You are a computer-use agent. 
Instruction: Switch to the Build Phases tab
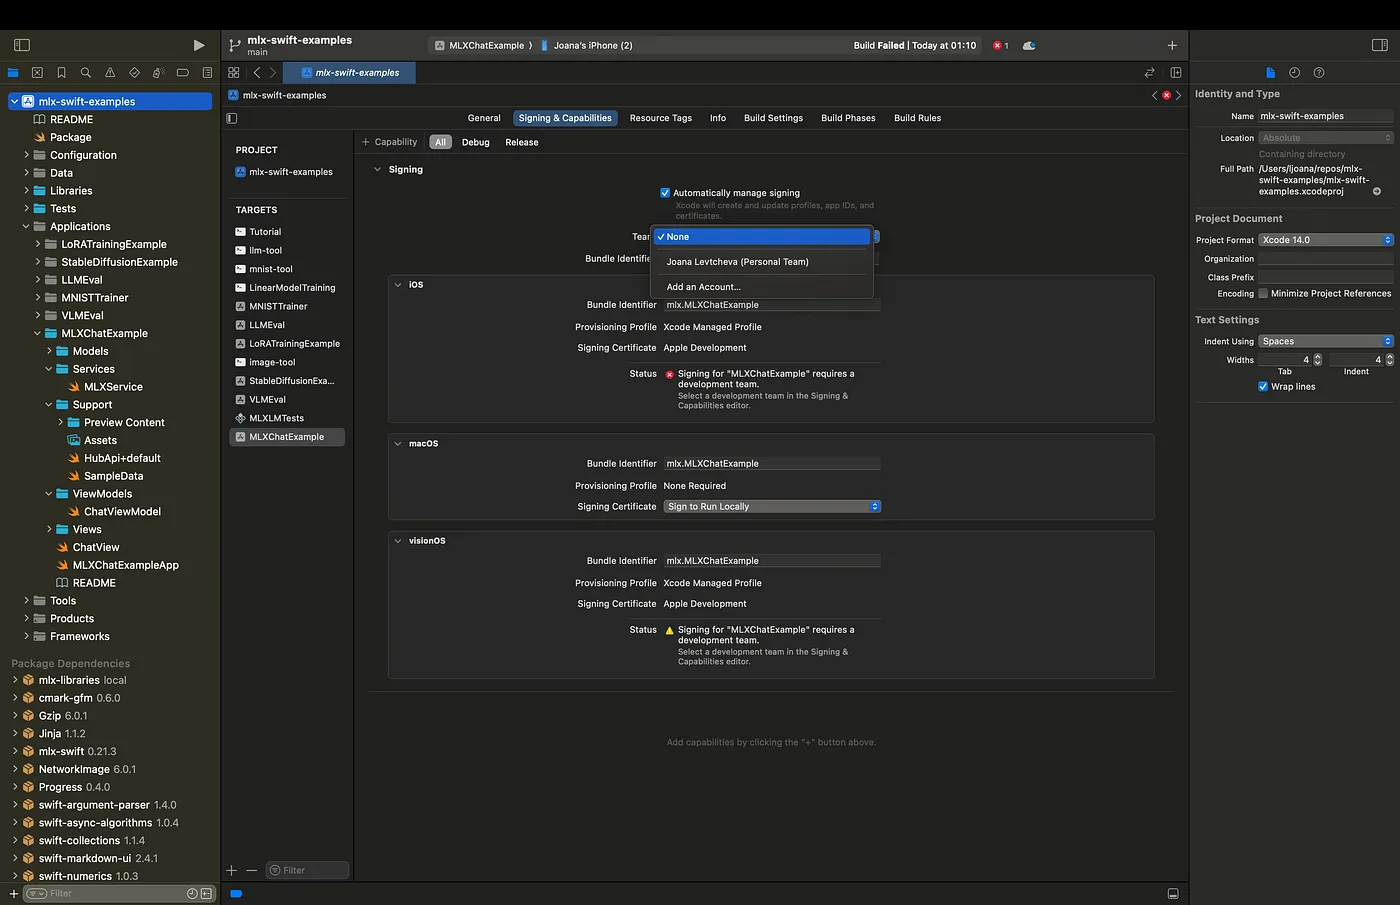(848, 118)
